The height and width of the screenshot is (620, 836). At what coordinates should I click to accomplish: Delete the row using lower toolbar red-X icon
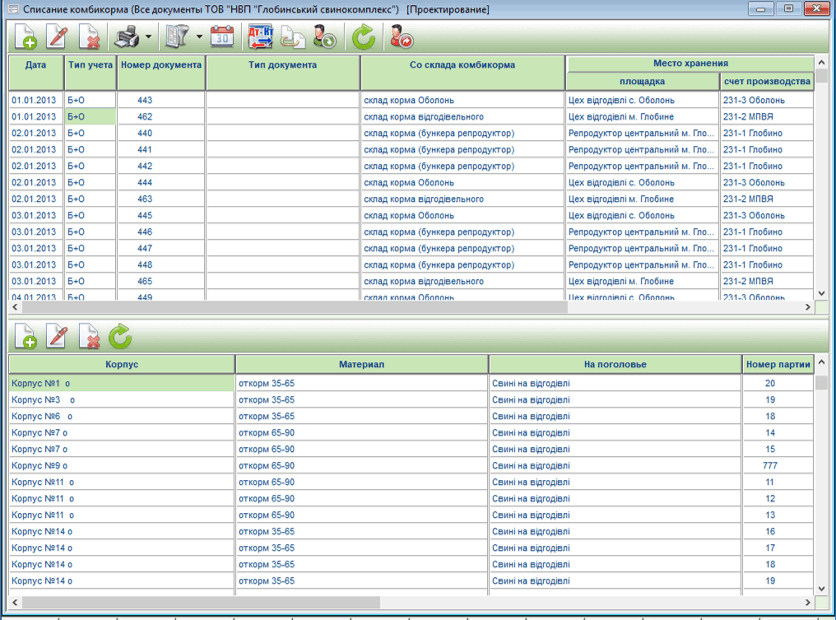pos(89,336)
